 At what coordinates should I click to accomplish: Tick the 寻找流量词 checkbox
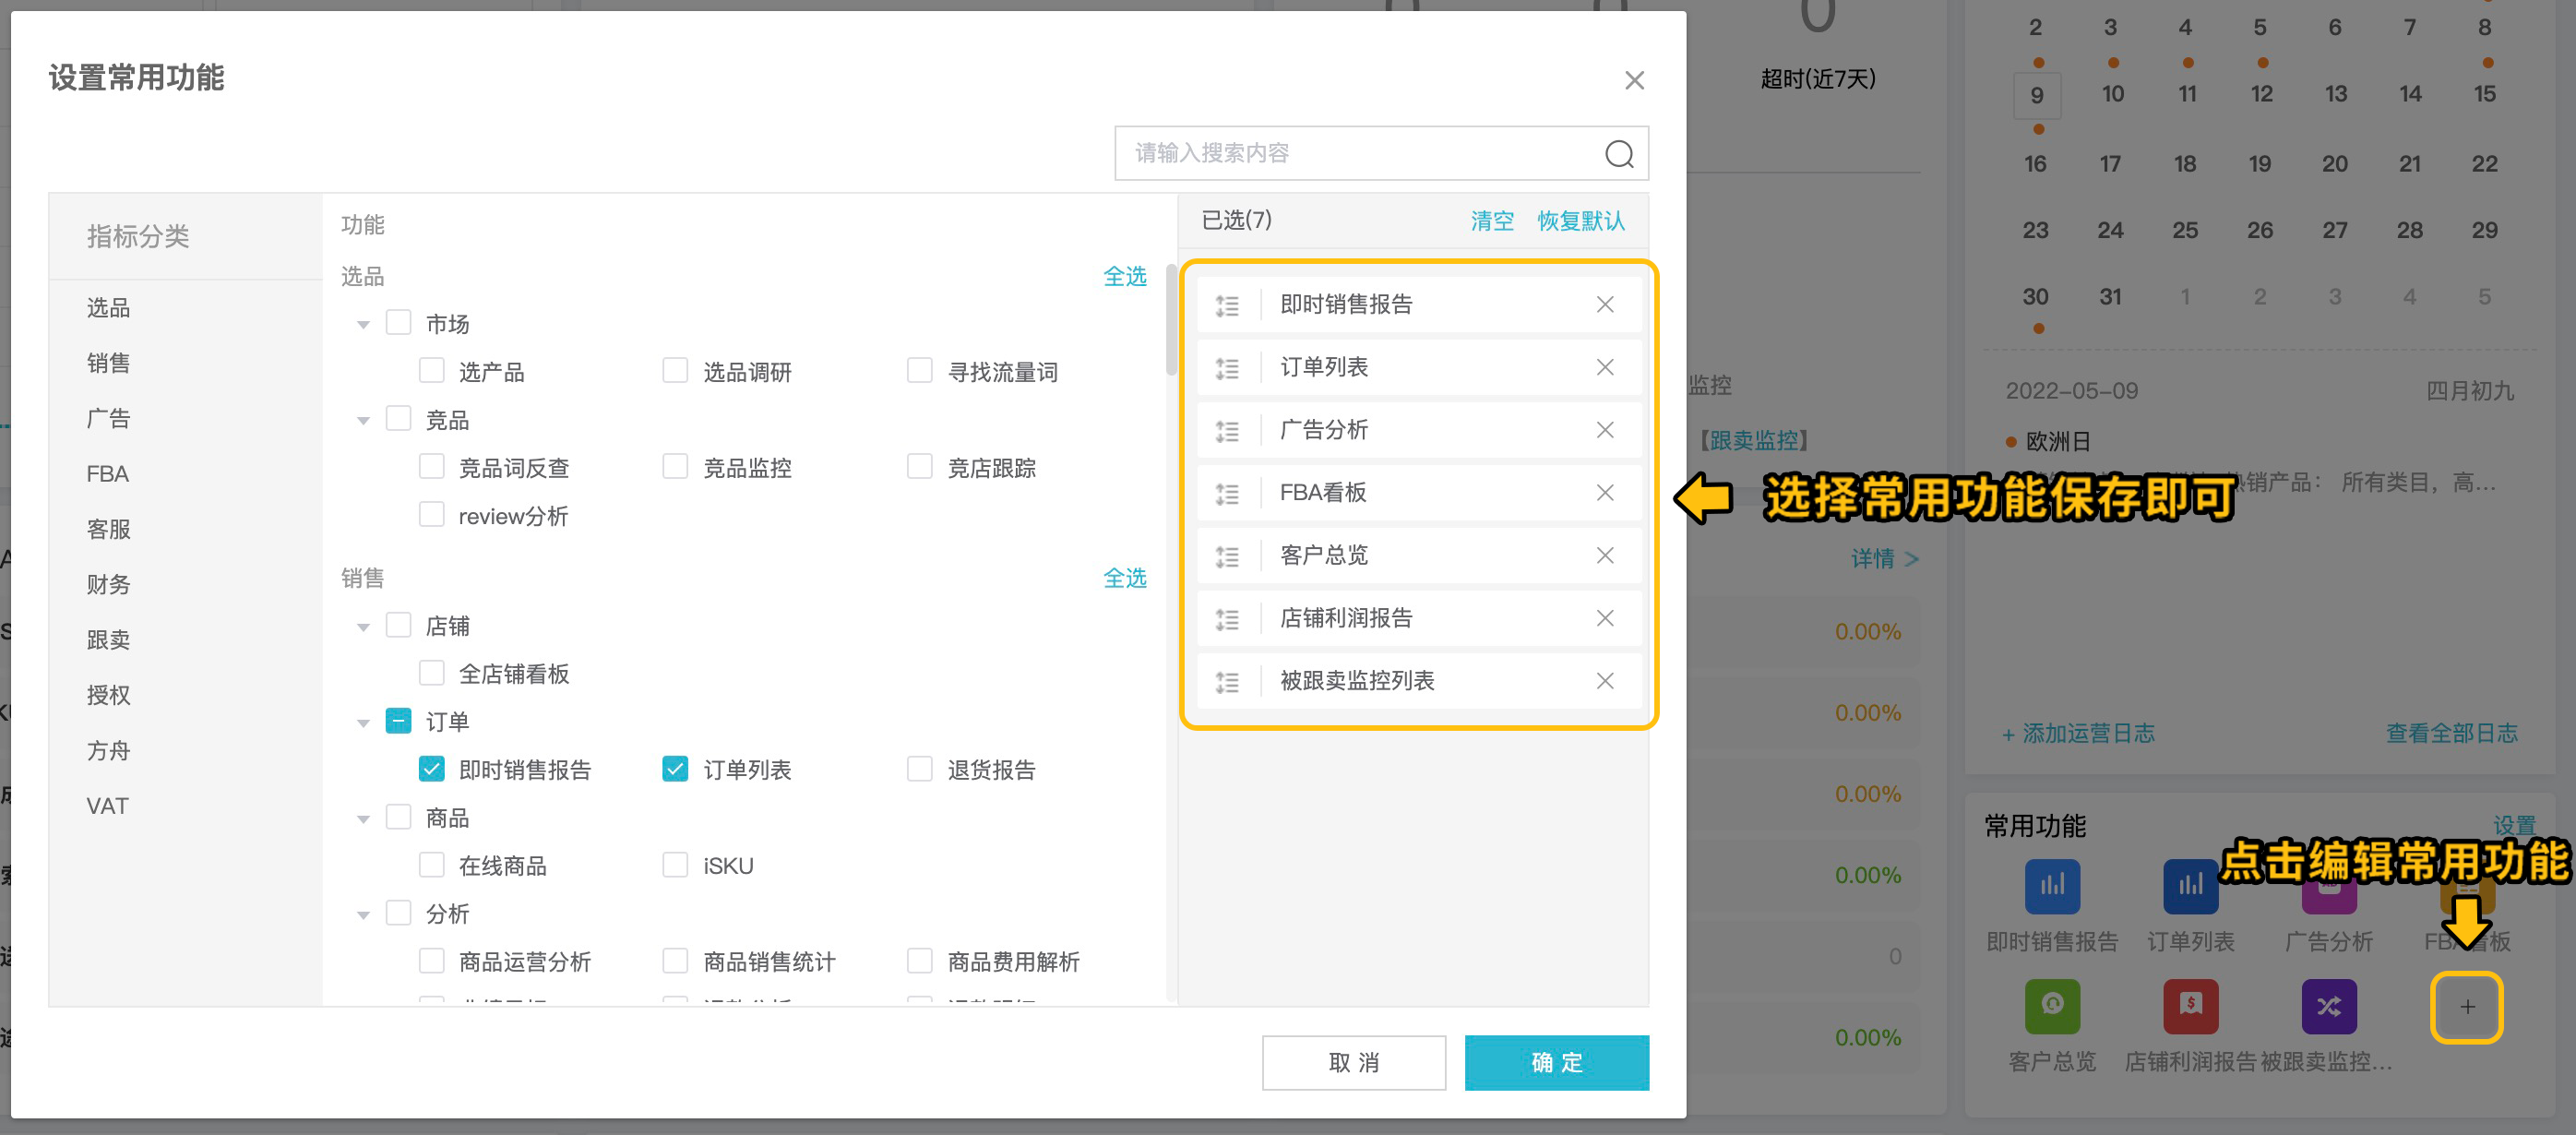tap(919, 370)
